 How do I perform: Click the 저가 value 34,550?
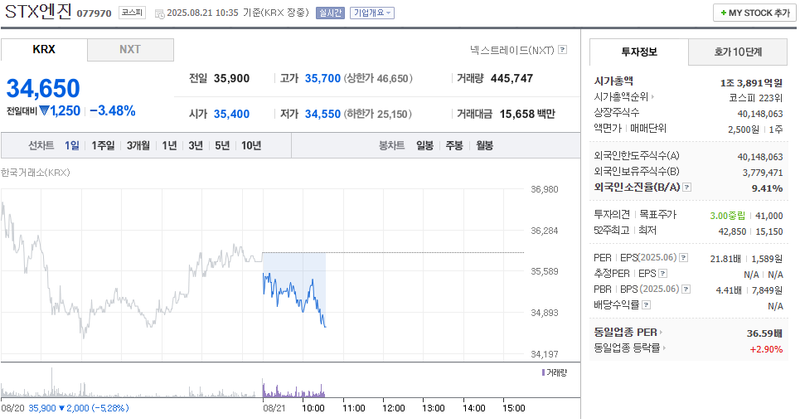point(322,114)
